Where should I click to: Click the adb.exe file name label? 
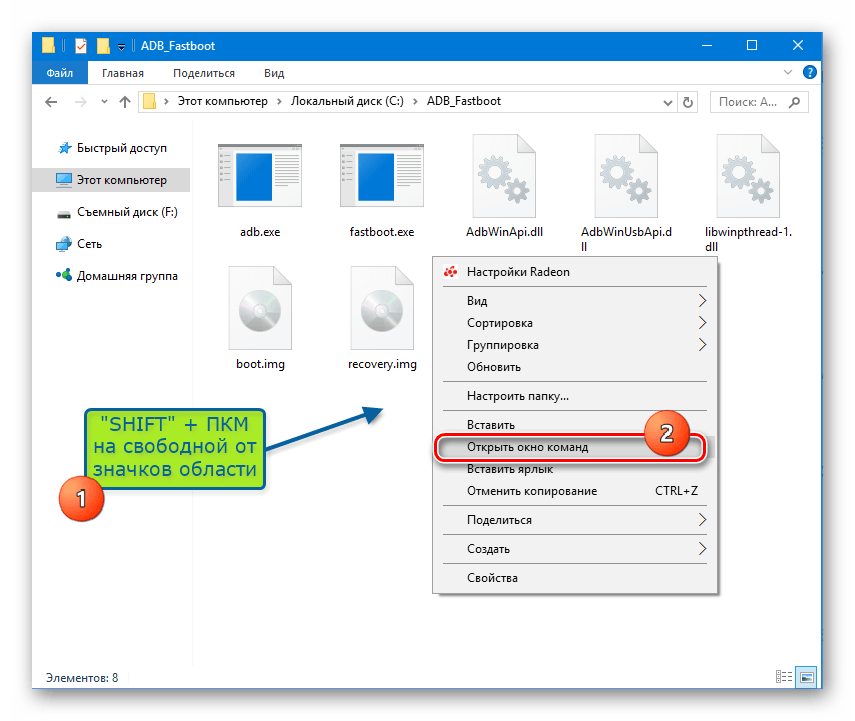[260, 232]
